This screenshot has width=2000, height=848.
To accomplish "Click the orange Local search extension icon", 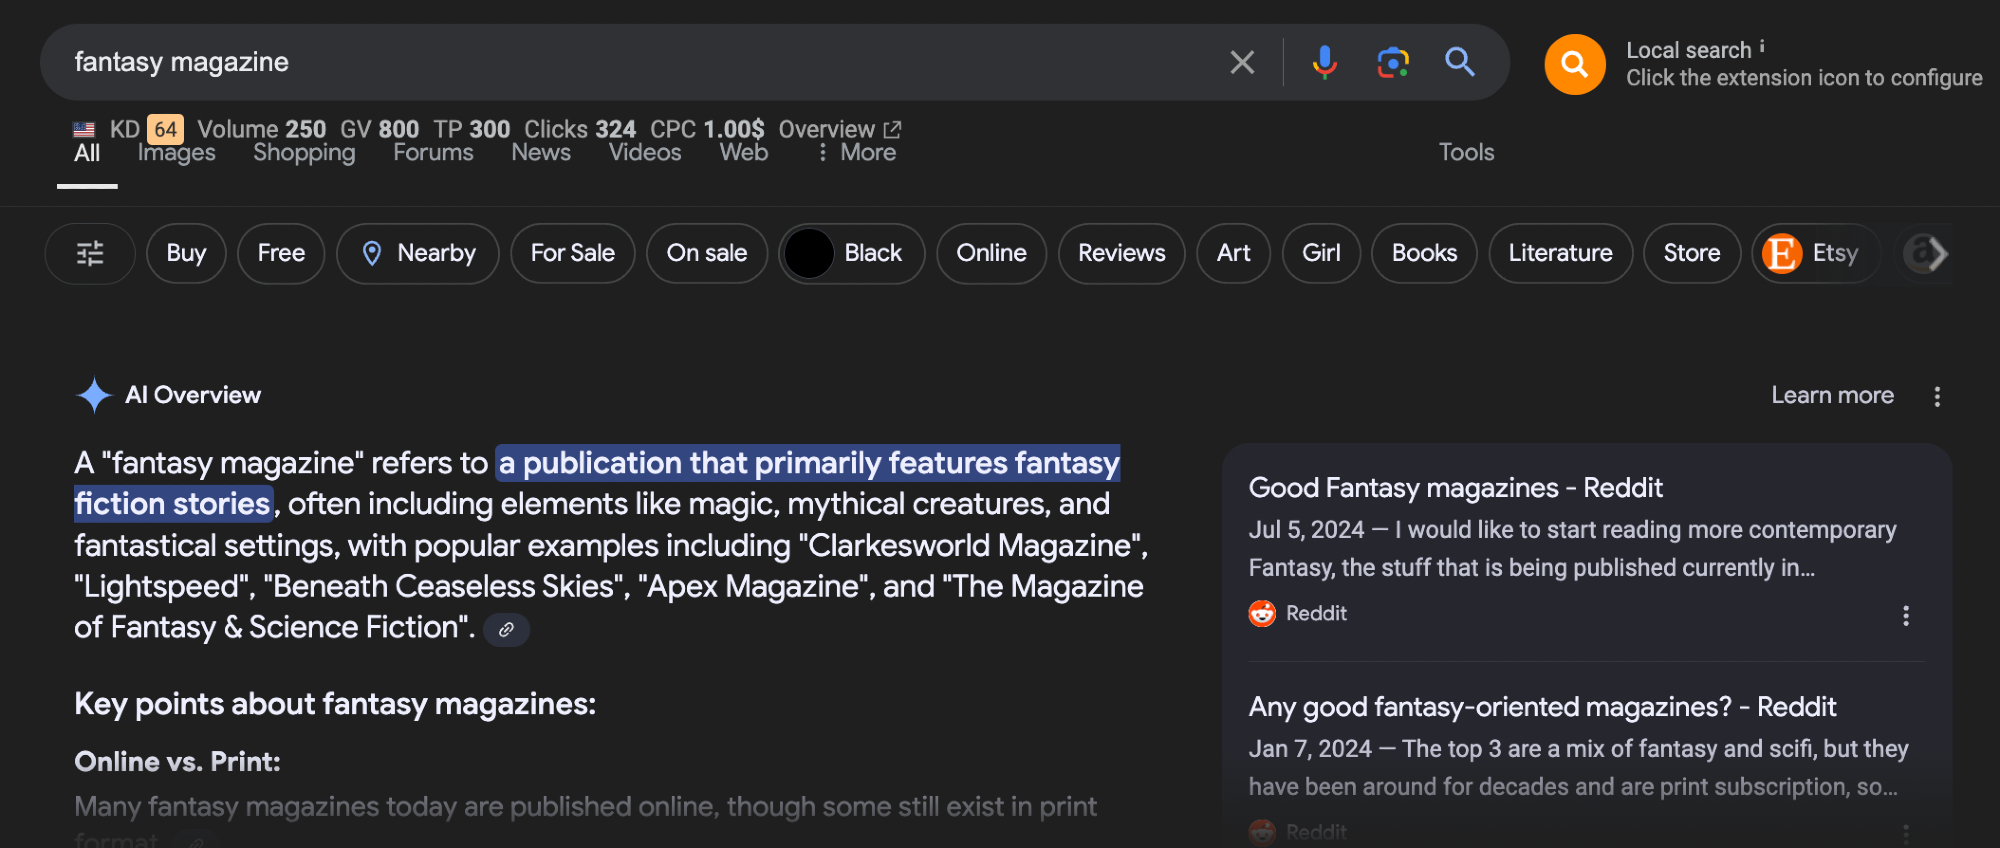I will (1574, 65).
